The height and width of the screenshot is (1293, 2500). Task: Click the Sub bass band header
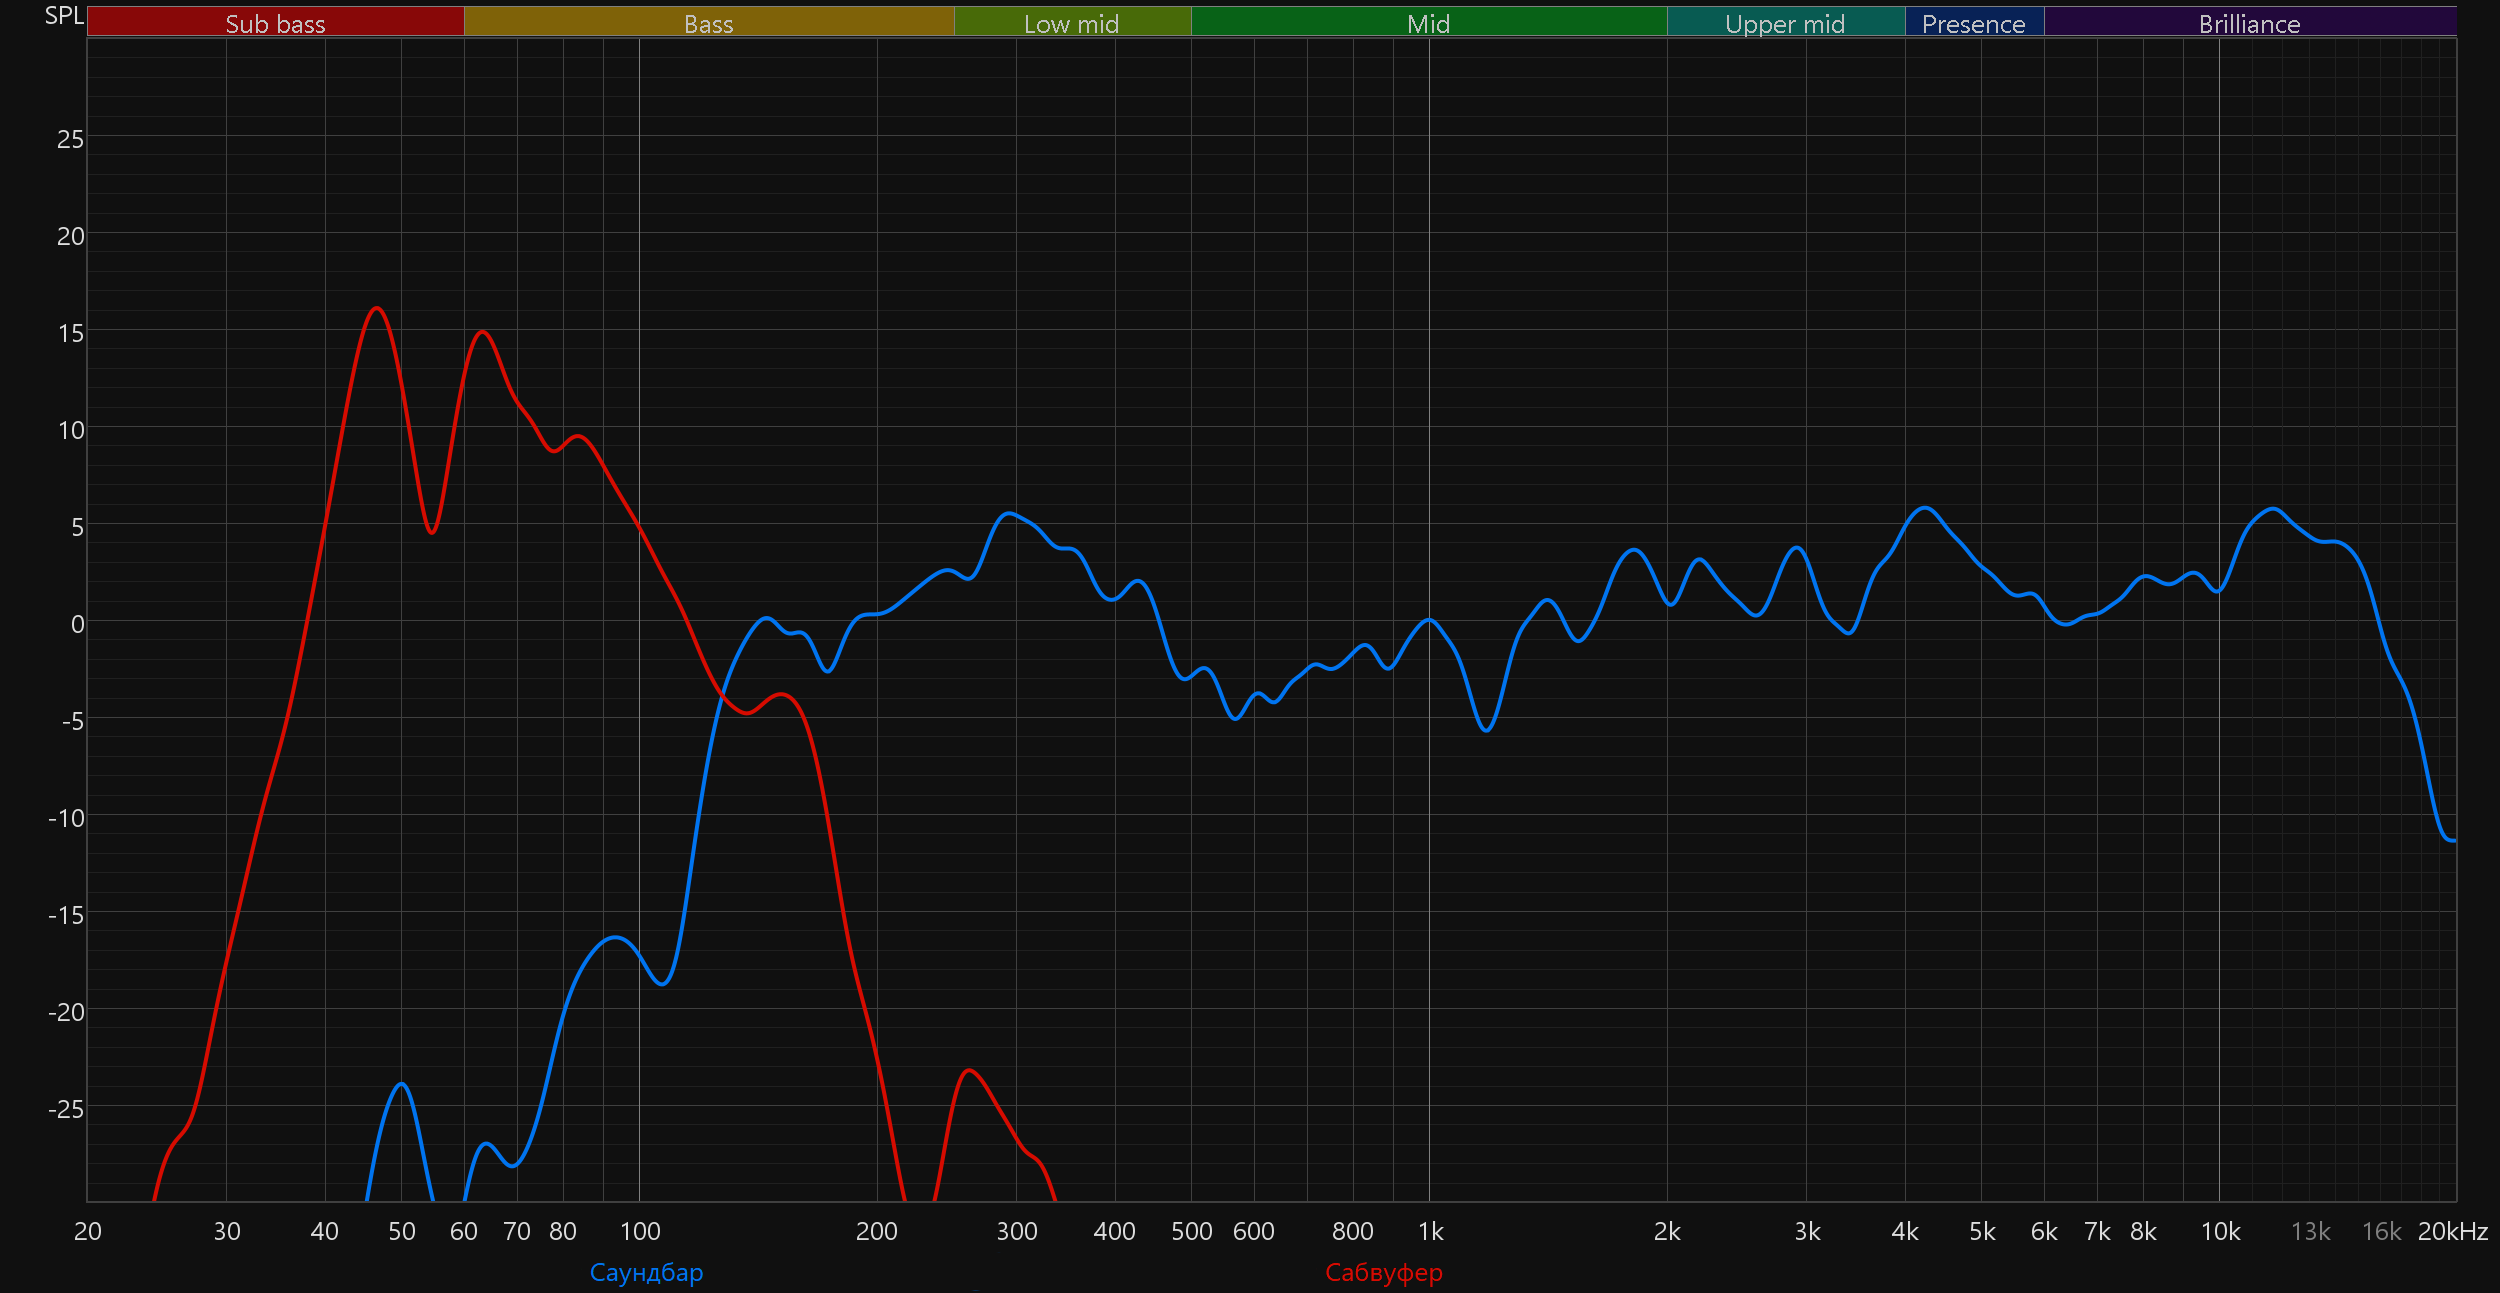click(x=275, y=23)
